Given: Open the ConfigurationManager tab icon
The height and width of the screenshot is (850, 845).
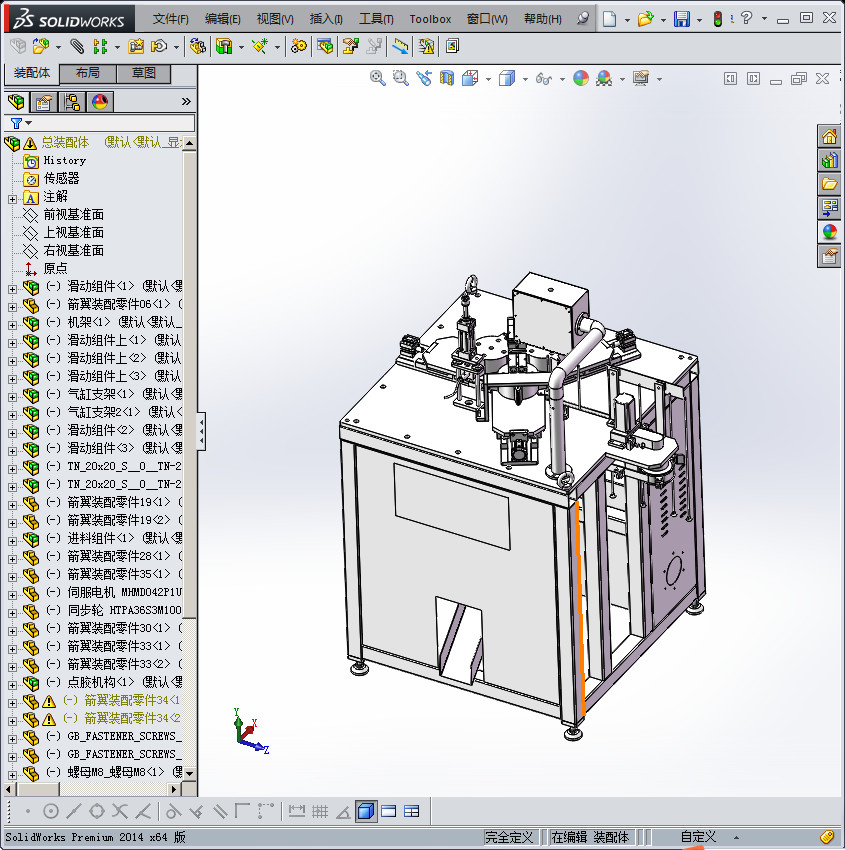Looking at the screenshot, I should click(72, 101).
